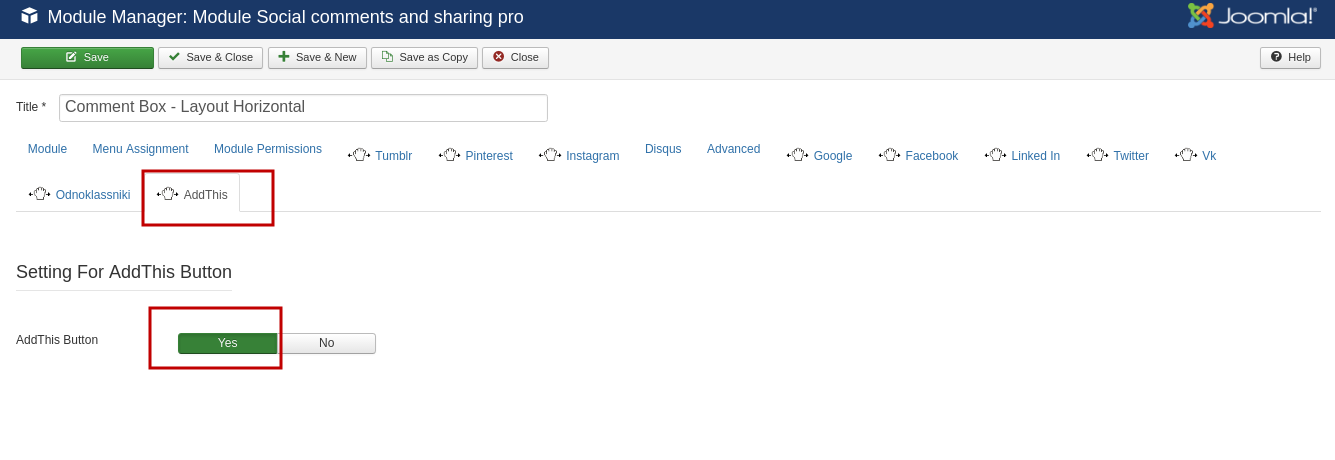Click the hand icon beside the Odnoklassniki tab

click(x=39, y=194)
